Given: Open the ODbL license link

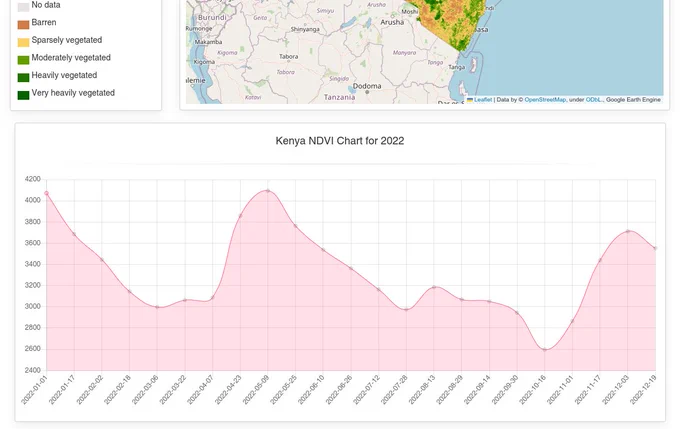Looking at the screenshot, I should point(594,100).
